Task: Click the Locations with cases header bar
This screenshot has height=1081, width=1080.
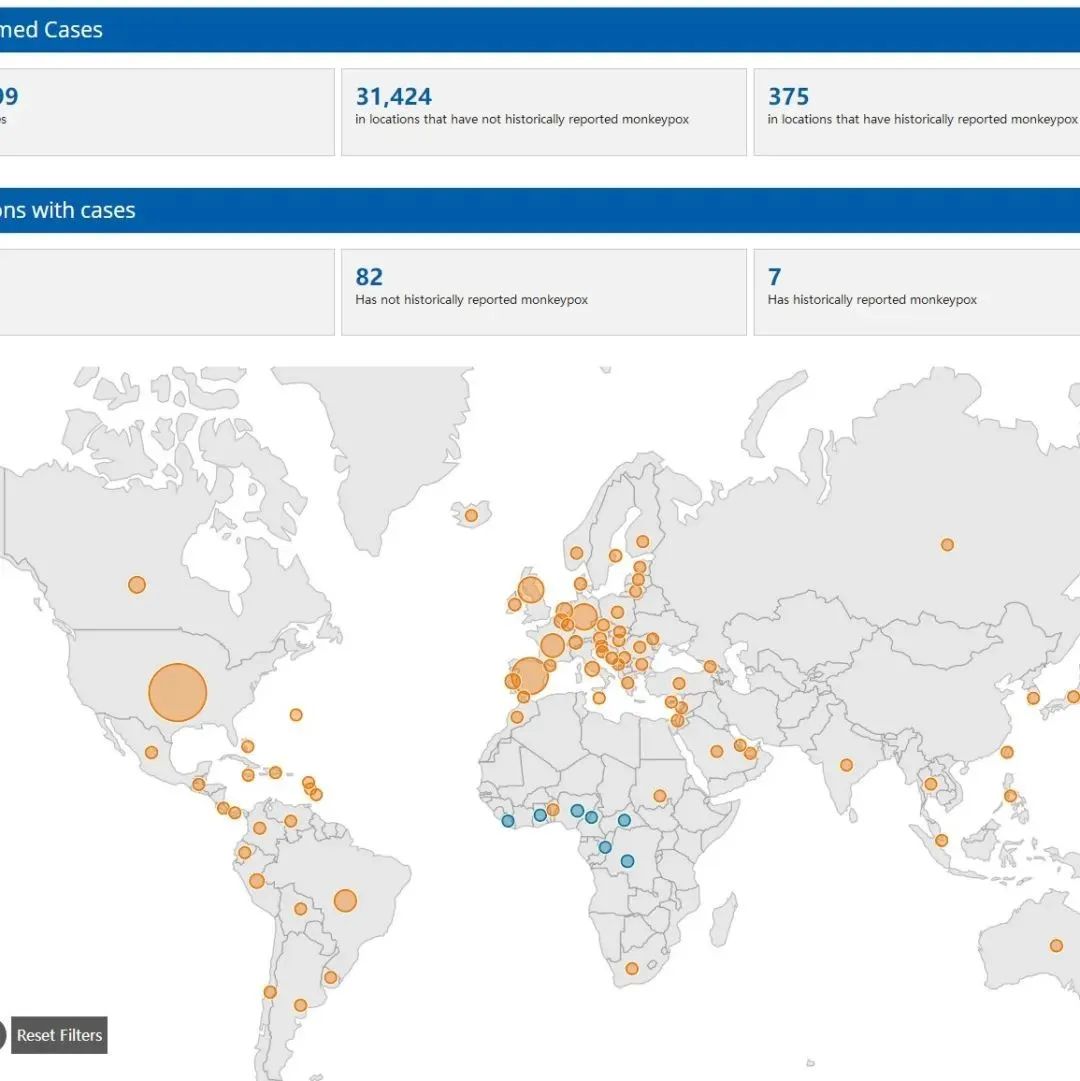Action: point(540,210)
